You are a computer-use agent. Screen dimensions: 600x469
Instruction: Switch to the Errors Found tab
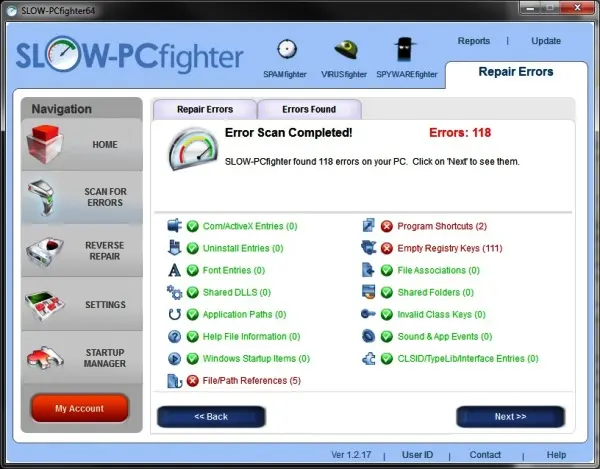coord(309,109)
